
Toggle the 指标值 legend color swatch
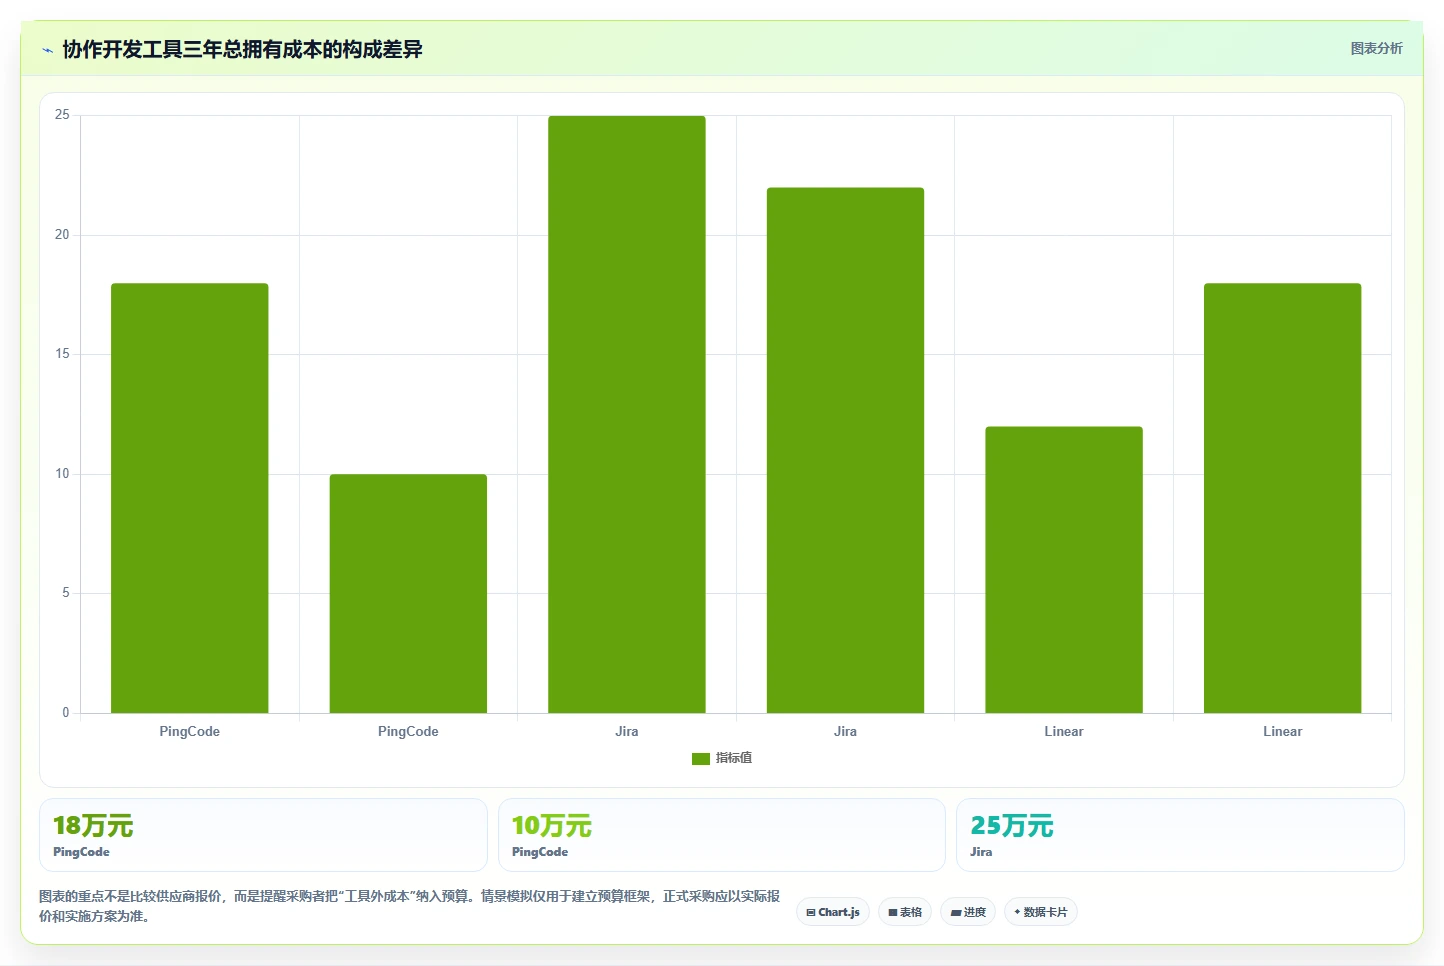point(700,759)
